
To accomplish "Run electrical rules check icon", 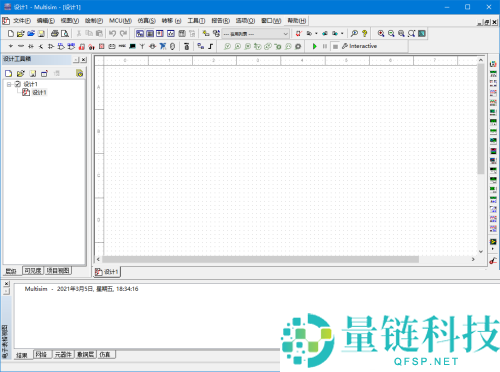I will pyautogui.click(x=299, y=33).
